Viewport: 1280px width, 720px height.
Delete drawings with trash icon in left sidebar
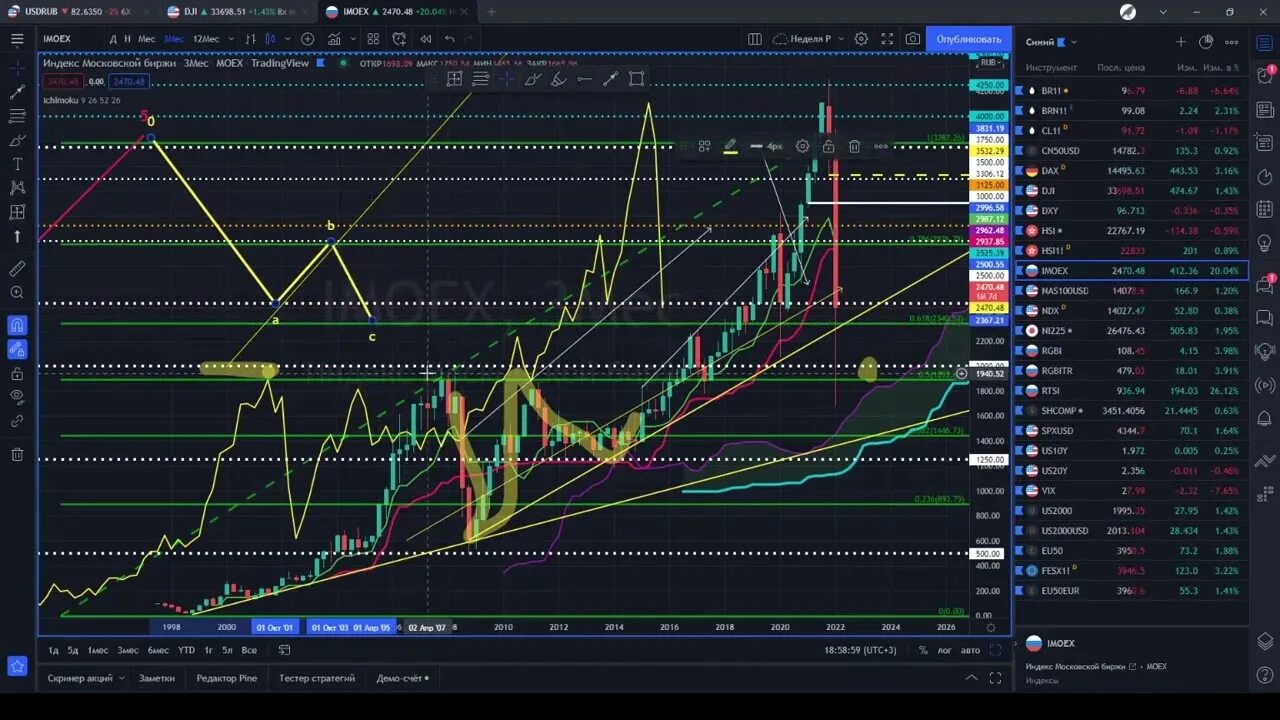17,454
